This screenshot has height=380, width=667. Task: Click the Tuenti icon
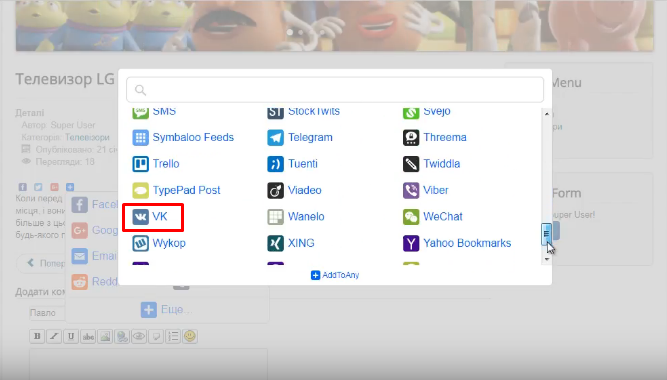coord(276,164)
